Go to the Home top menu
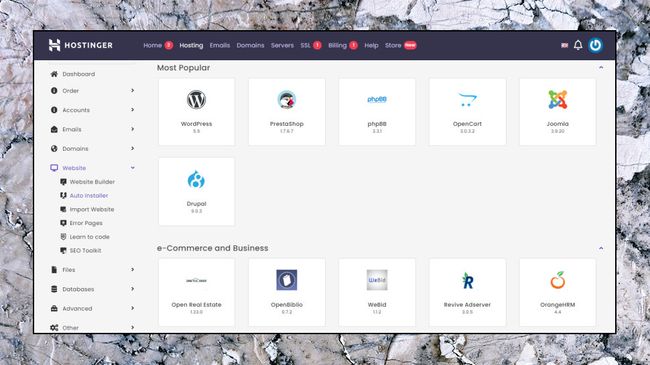 tap(153, 45)
